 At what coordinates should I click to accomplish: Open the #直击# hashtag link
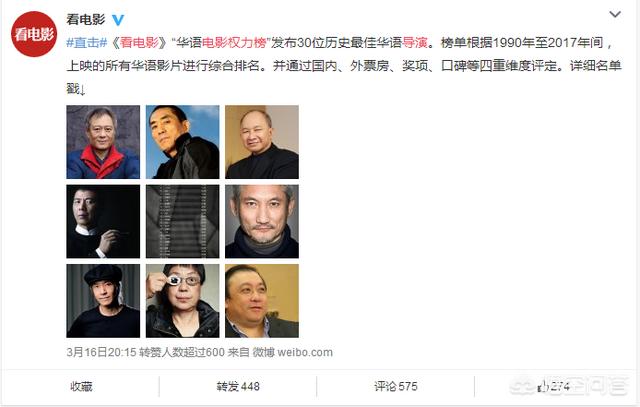[x=87, y=42]
